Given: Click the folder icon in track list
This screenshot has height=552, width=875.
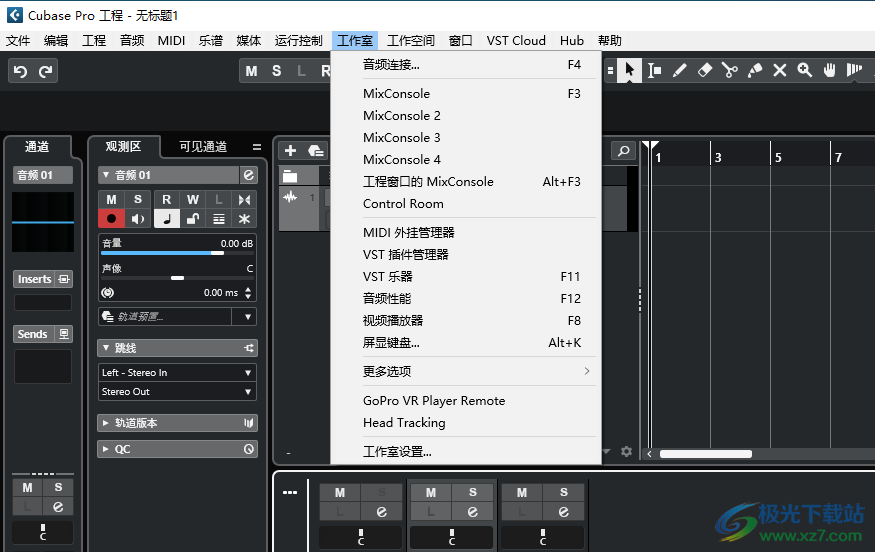Looking at the screenshot, I should click(x=290, y=176).
